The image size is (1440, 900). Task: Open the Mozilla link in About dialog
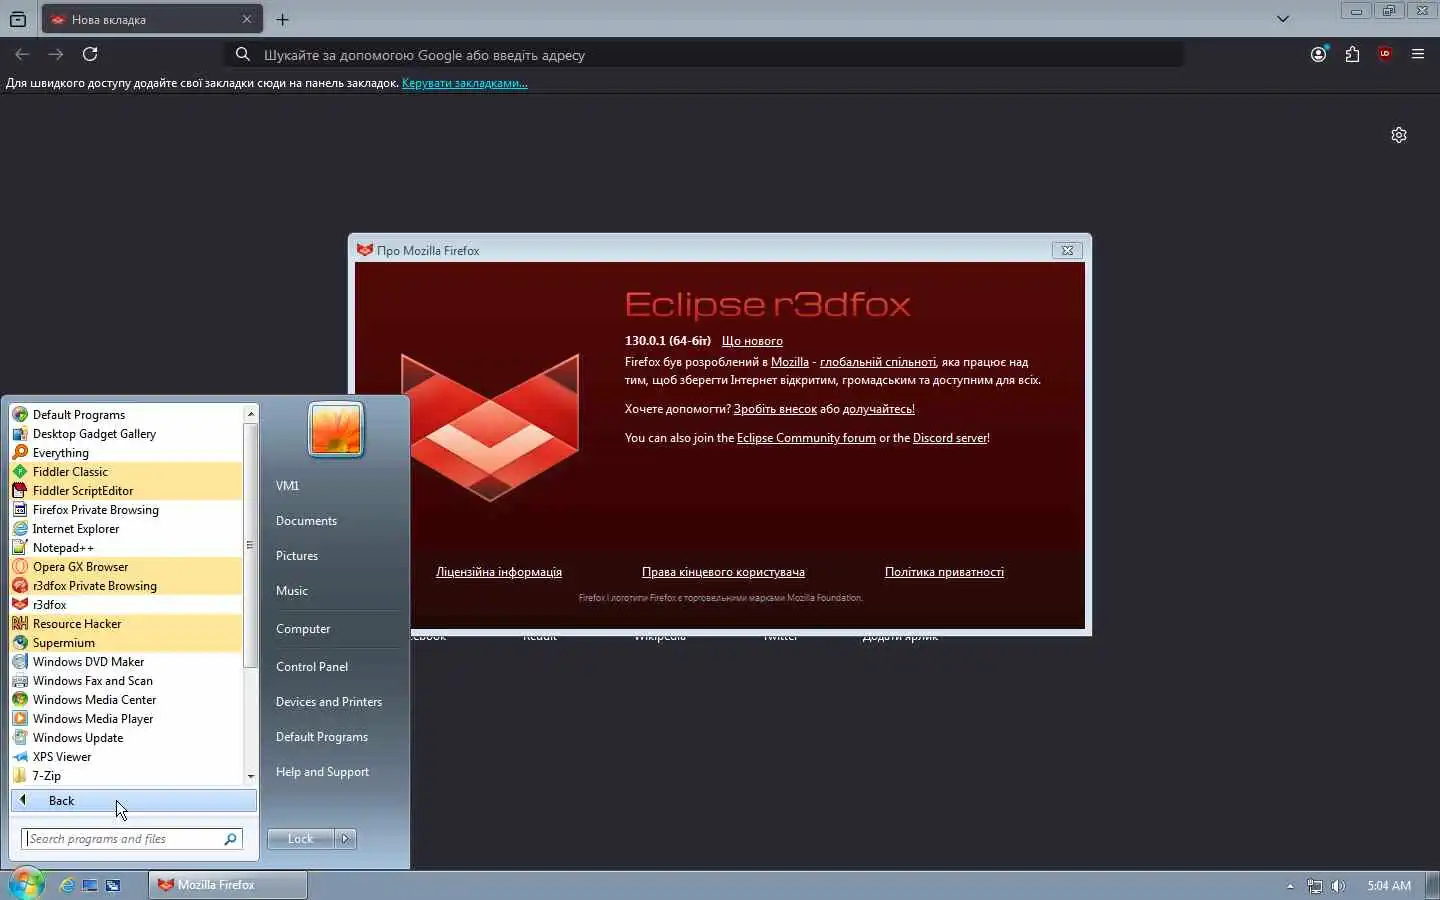789,362
